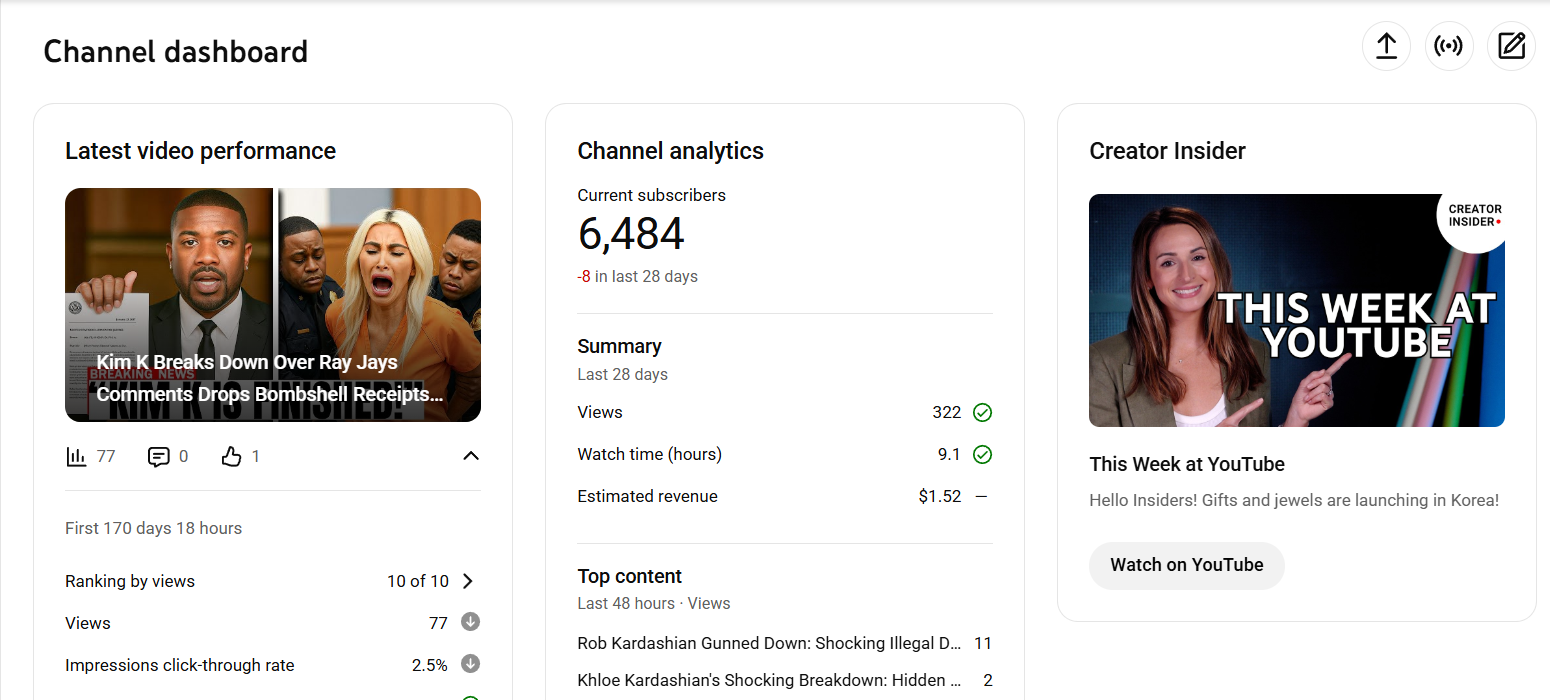Open comments icon under latest video
This screenshot has height=700, width=1550.
tap(158, 457)
